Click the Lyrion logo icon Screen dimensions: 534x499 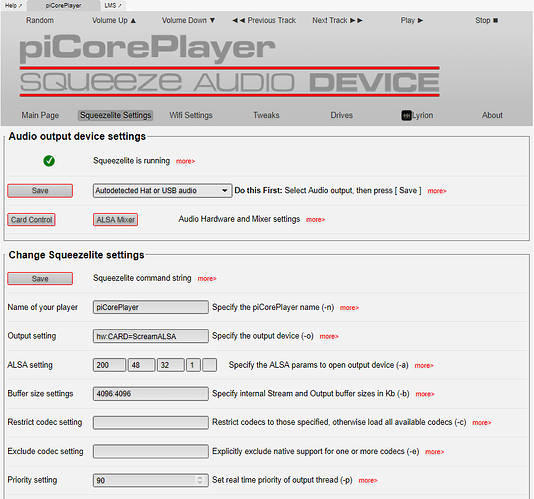coord(406,115)
